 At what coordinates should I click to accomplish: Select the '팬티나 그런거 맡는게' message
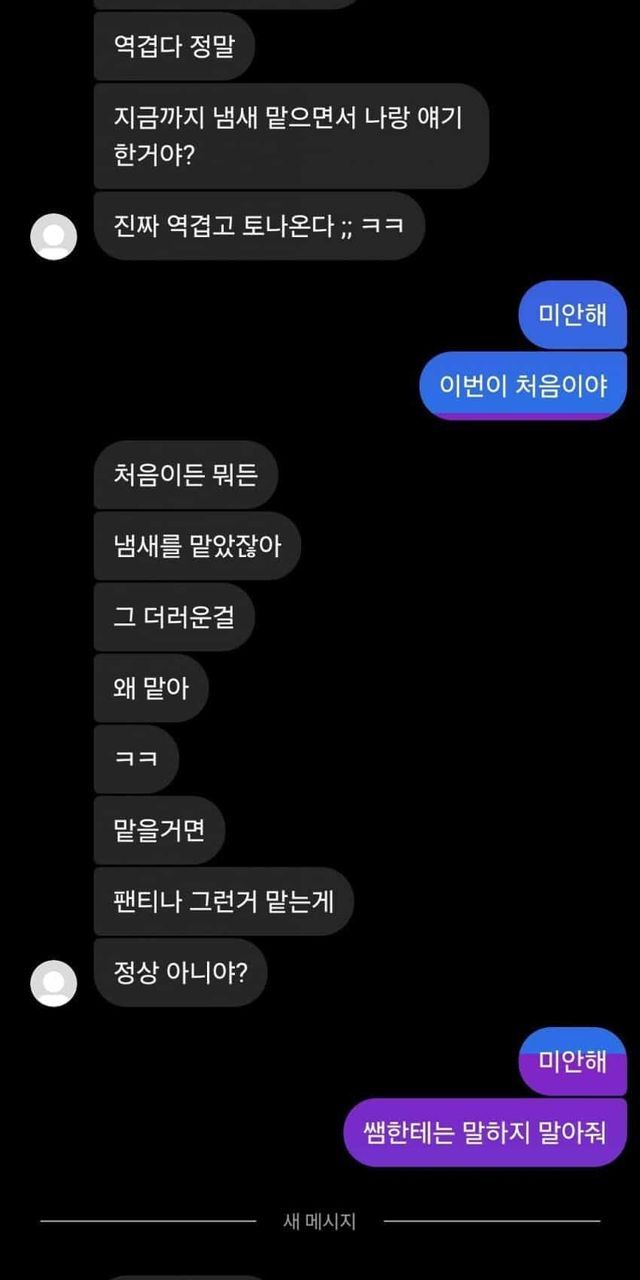click(223, 901)
